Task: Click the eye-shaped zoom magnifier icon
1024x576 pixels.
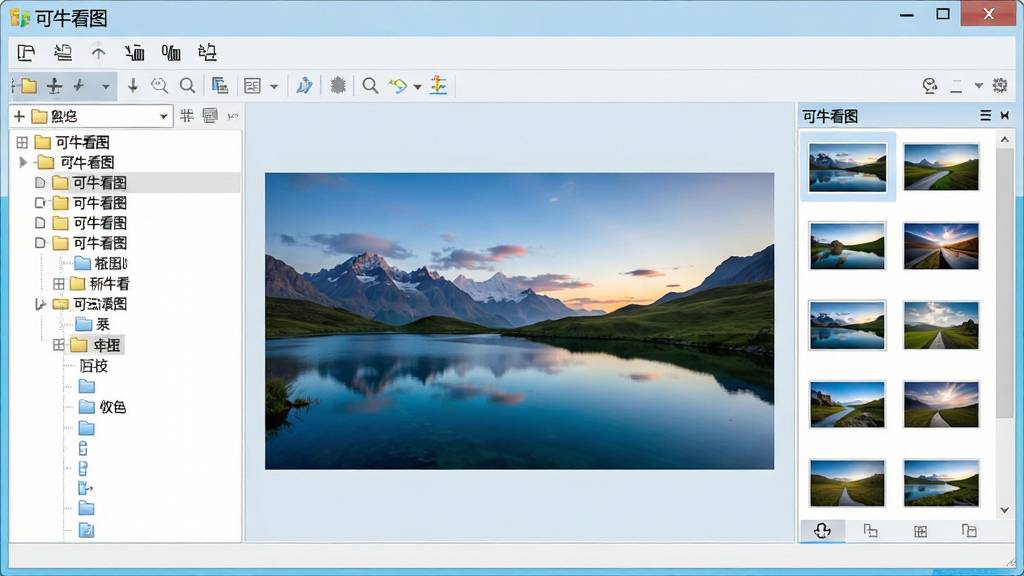Action: (x=159, y=86)
